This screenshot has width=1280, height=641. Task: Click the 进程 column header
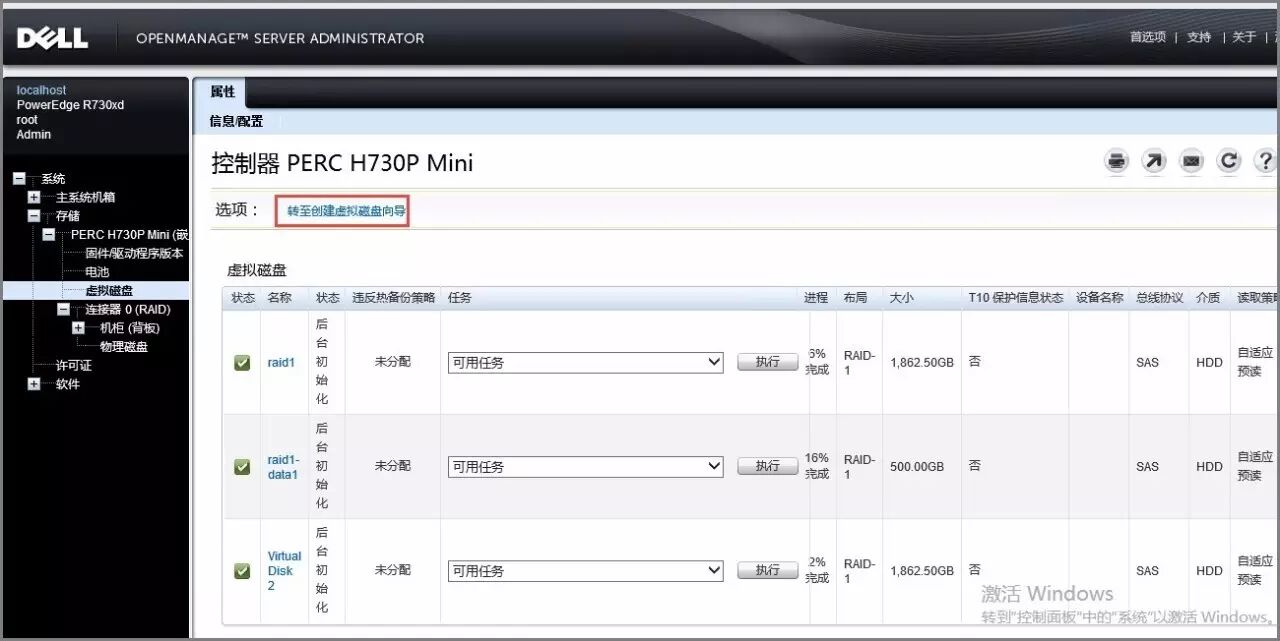pyautogui.click(x=816, y=298)
